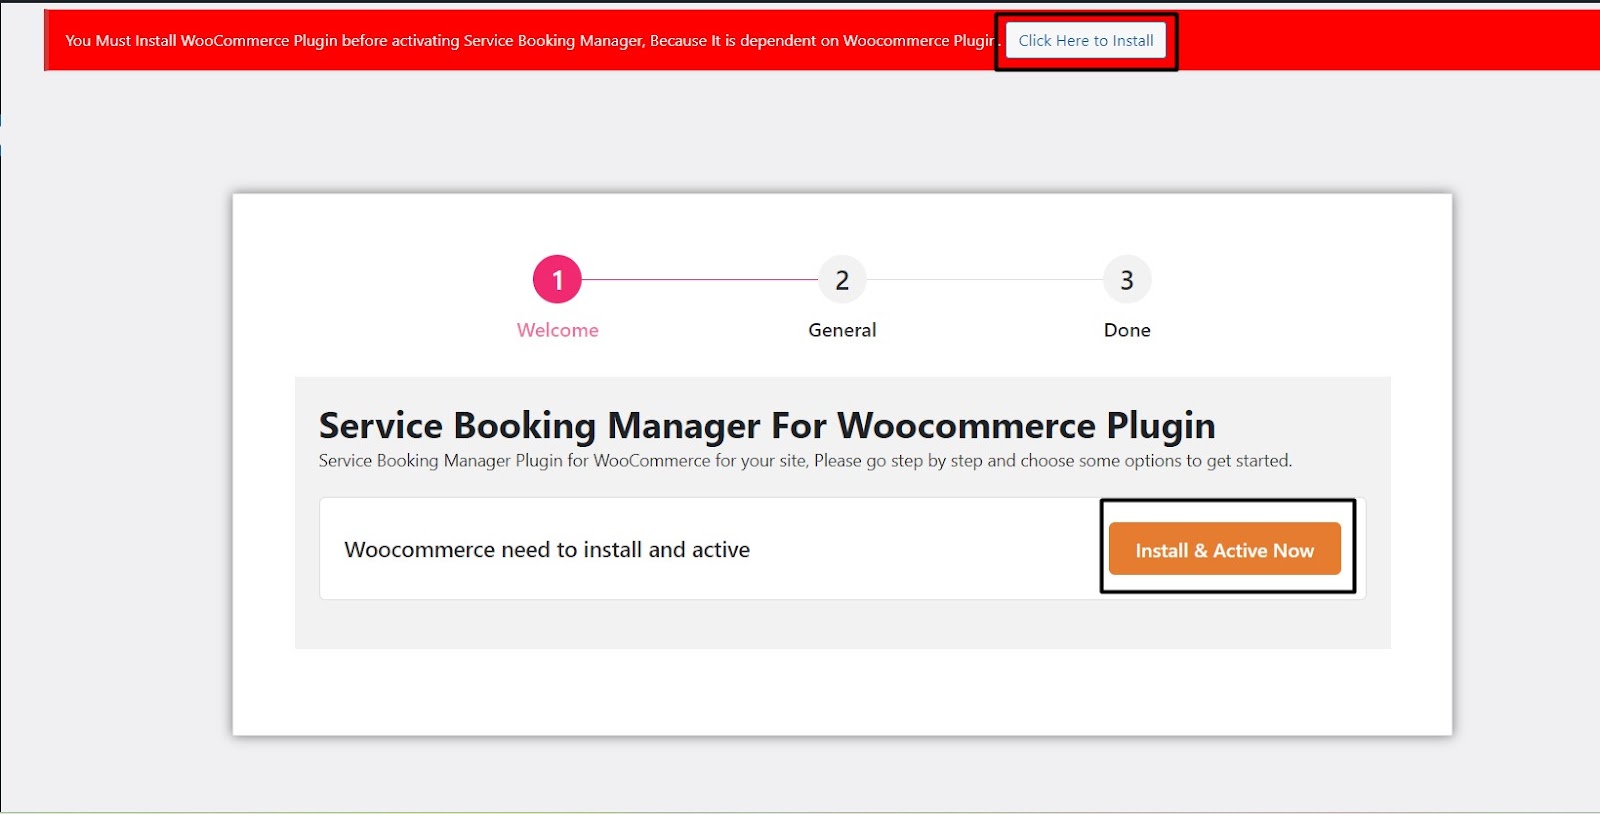Image resolution: width=1600 pixels, height=814 pixels.
Task: Click the red 'You Must Install WooCommerce Plugin' notice text
Action: (533, 41)
